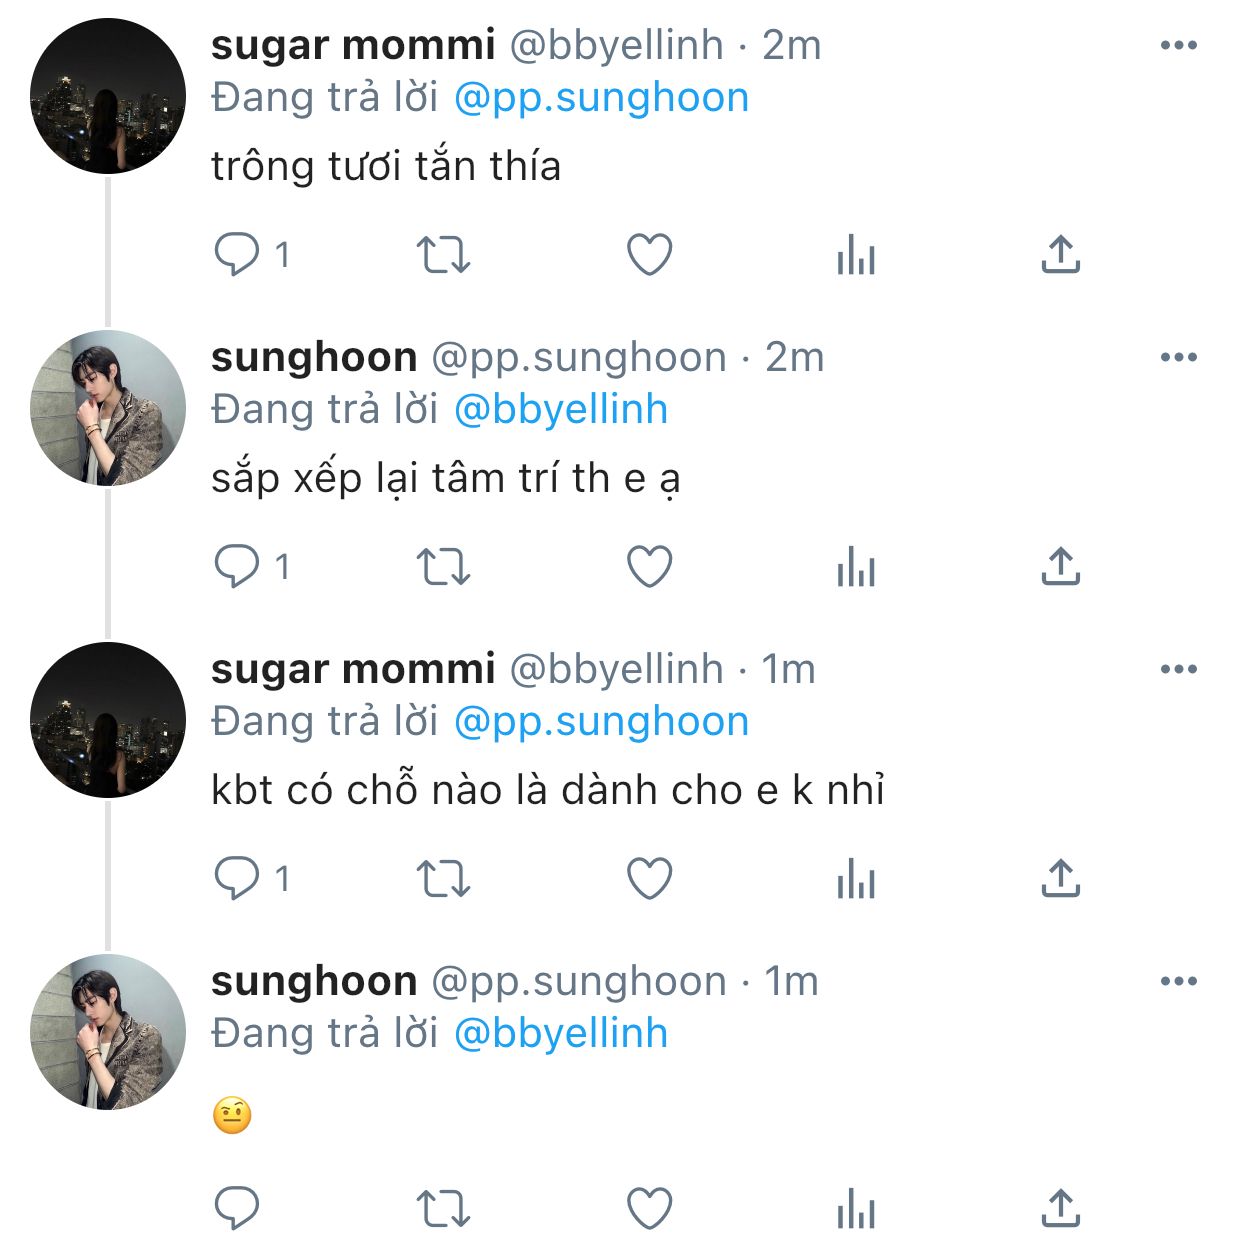Like the "trông tươi tắn thía" tweet
This screenshot has width=1242, height=1244.
point(649,254)
